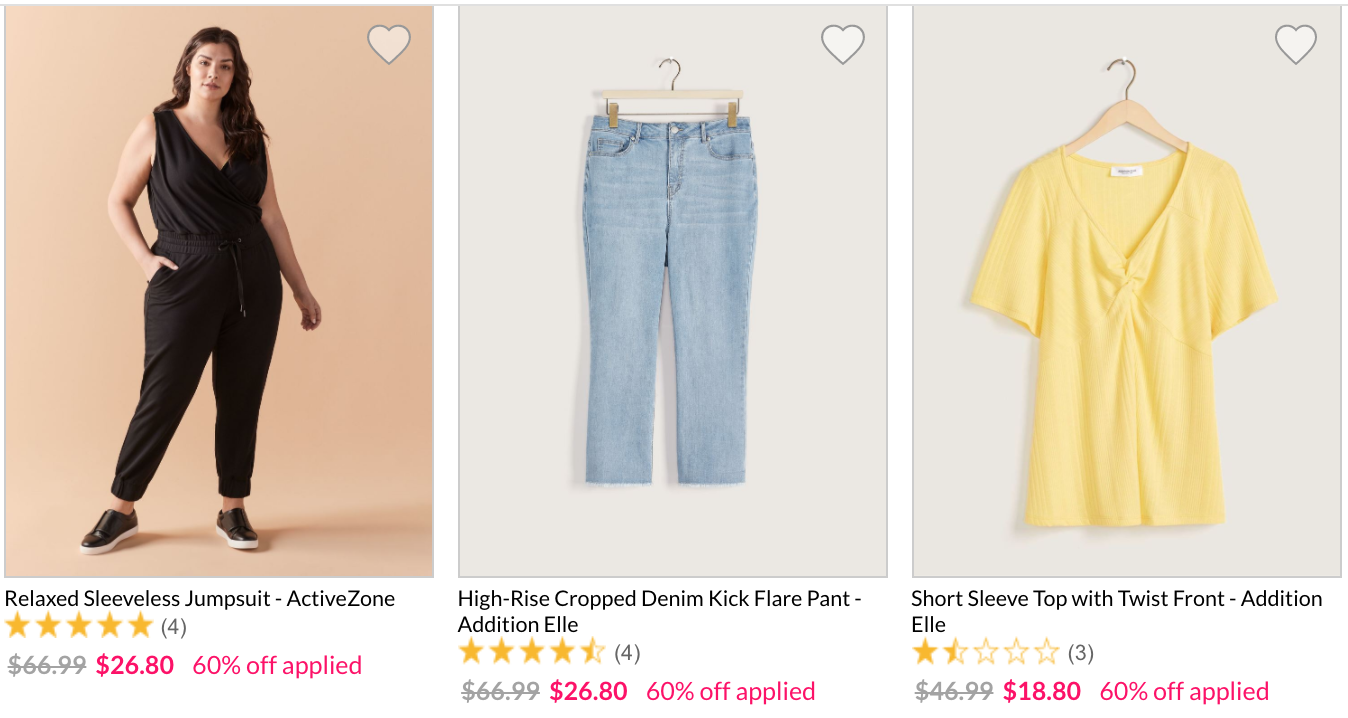This screenshot has height=718, width=1348.
Task: Open Relaxed Sleeveless Jumpsuit - ActiveZone title link
Action: [200, 599]
